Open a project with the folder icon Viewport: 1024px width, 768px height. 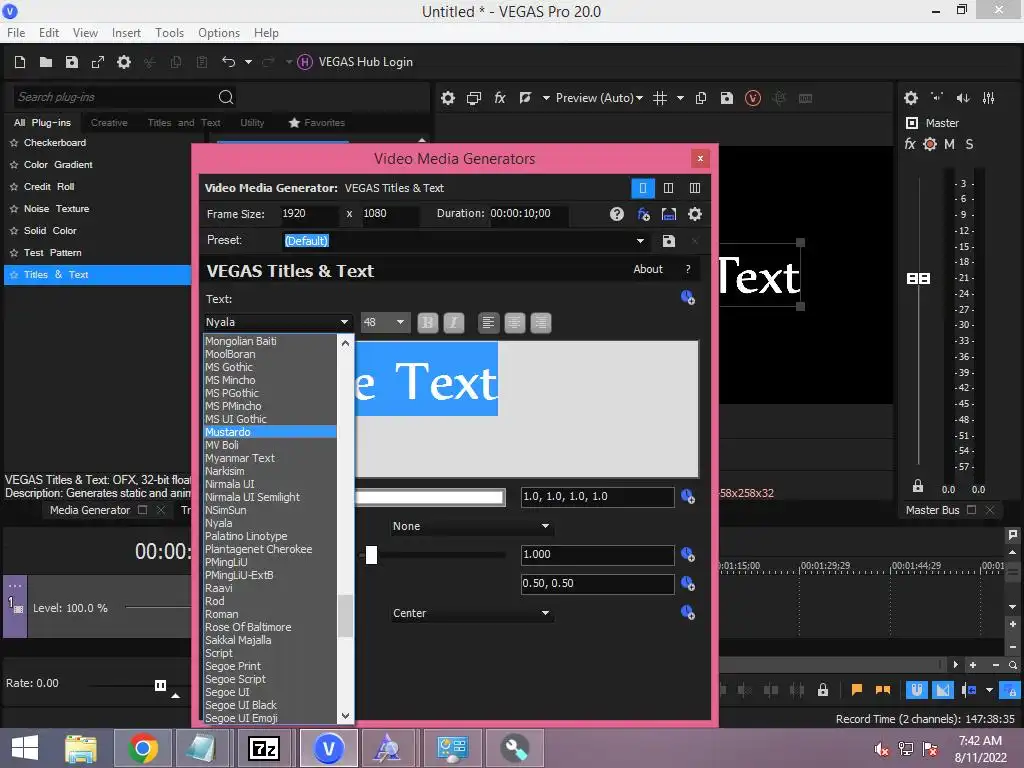pyautogui.click(x=46, y=62)
